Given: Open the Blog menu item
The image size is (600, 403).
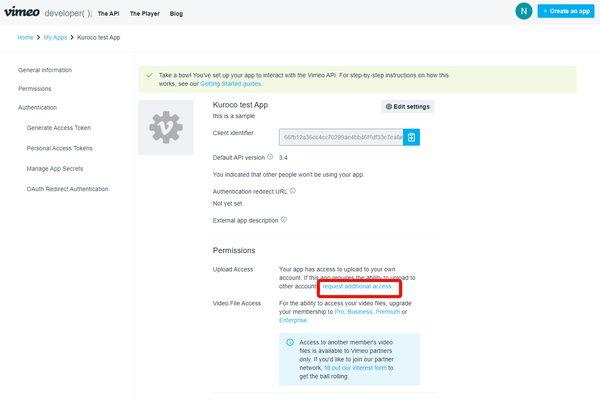Looking at the screenshot, I should pyautogui.click(x=176, y=13).
